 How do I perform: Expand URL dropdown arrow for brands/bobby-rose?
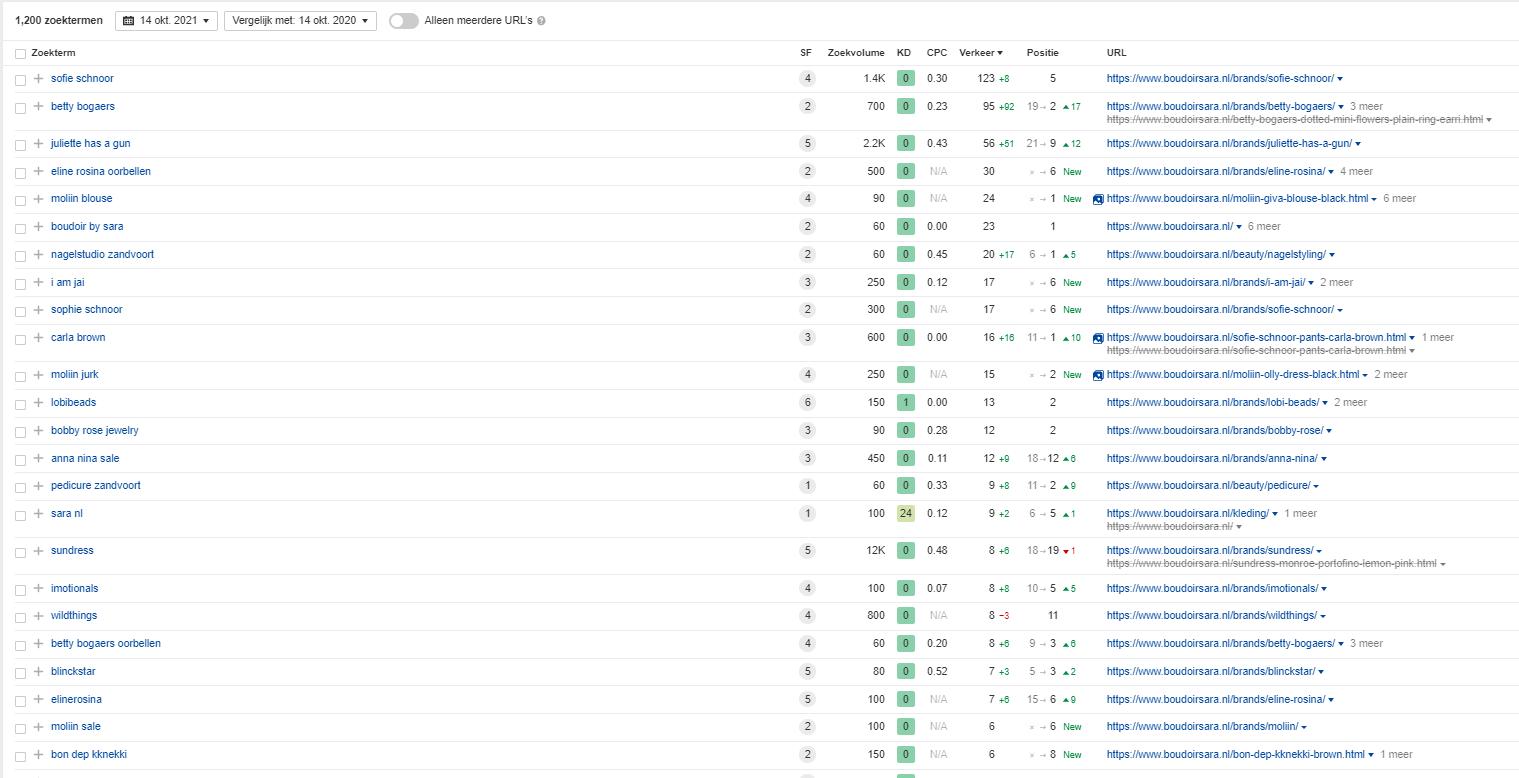1329,431
